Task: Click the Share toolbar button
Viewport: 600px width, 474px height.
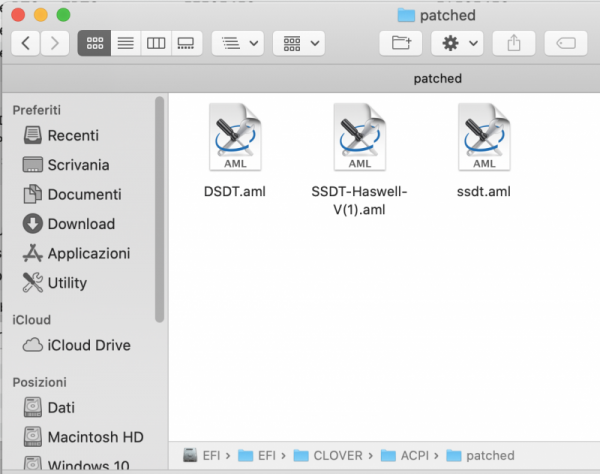Action: [515, 43]
